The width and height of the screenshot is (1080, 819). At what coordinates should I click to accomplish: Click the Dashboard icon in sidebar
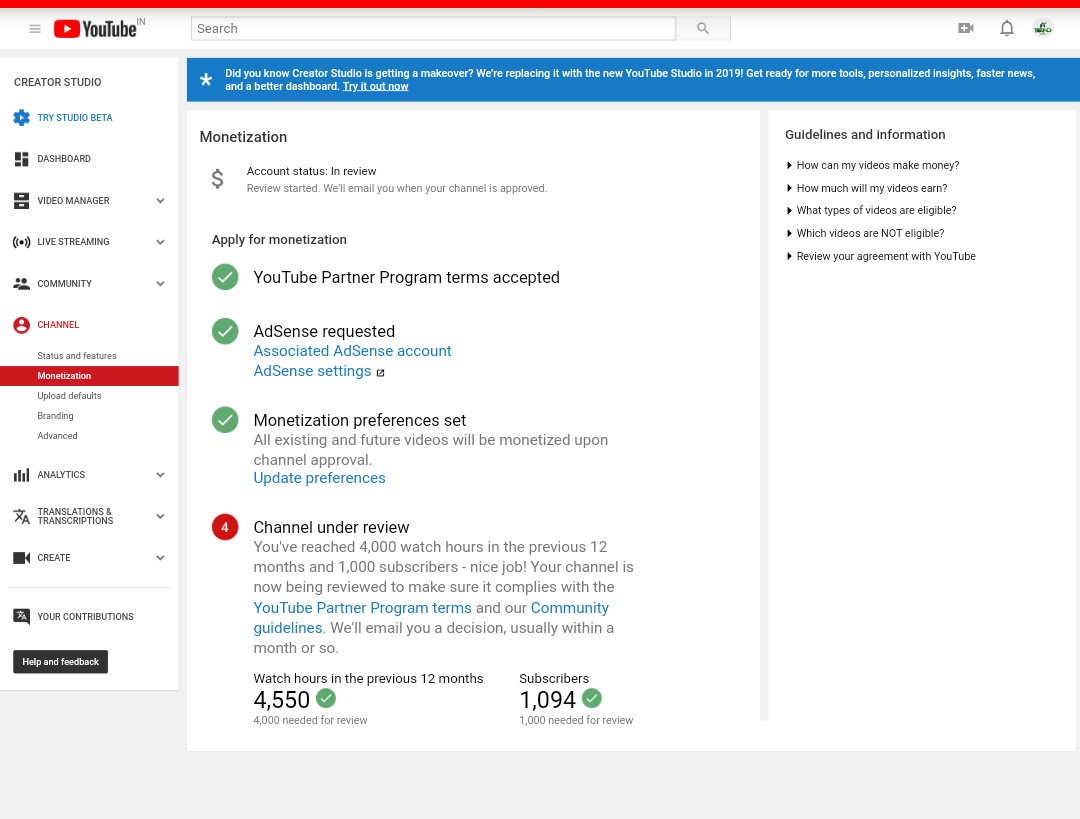tap(21, 159)
